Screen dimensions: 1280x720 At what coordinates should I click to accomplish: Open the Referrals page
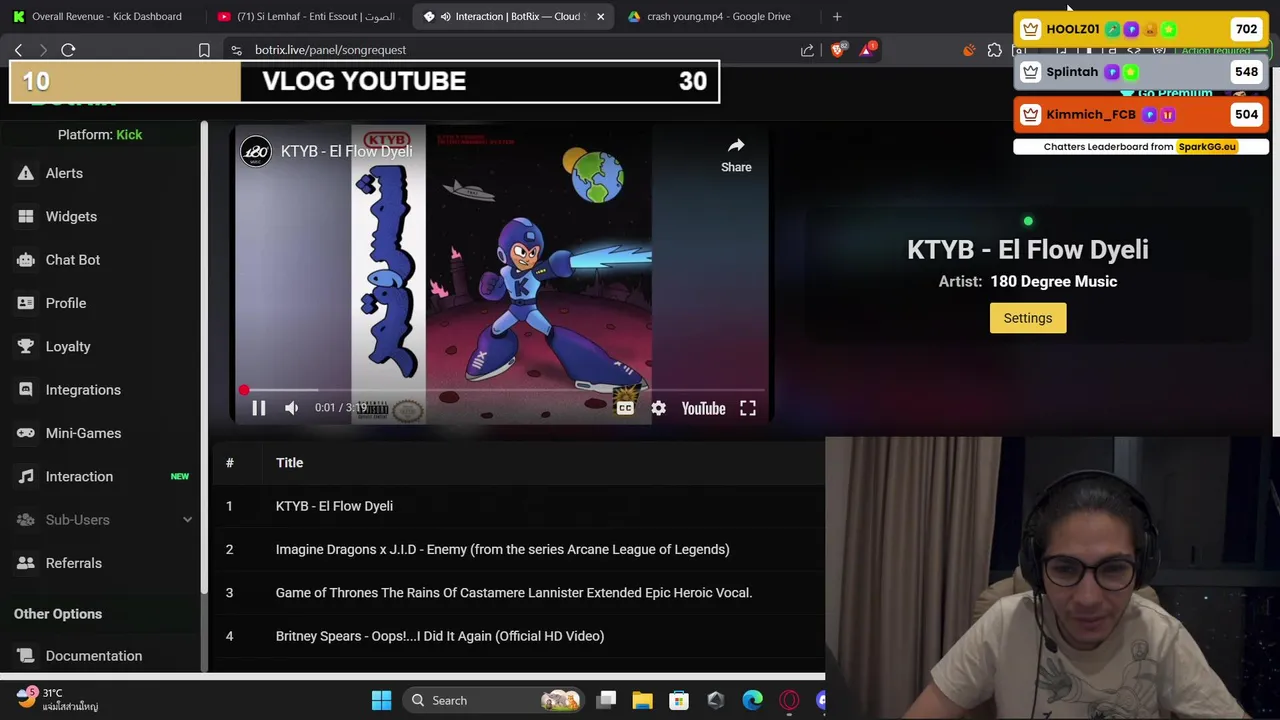pos(73,563)
